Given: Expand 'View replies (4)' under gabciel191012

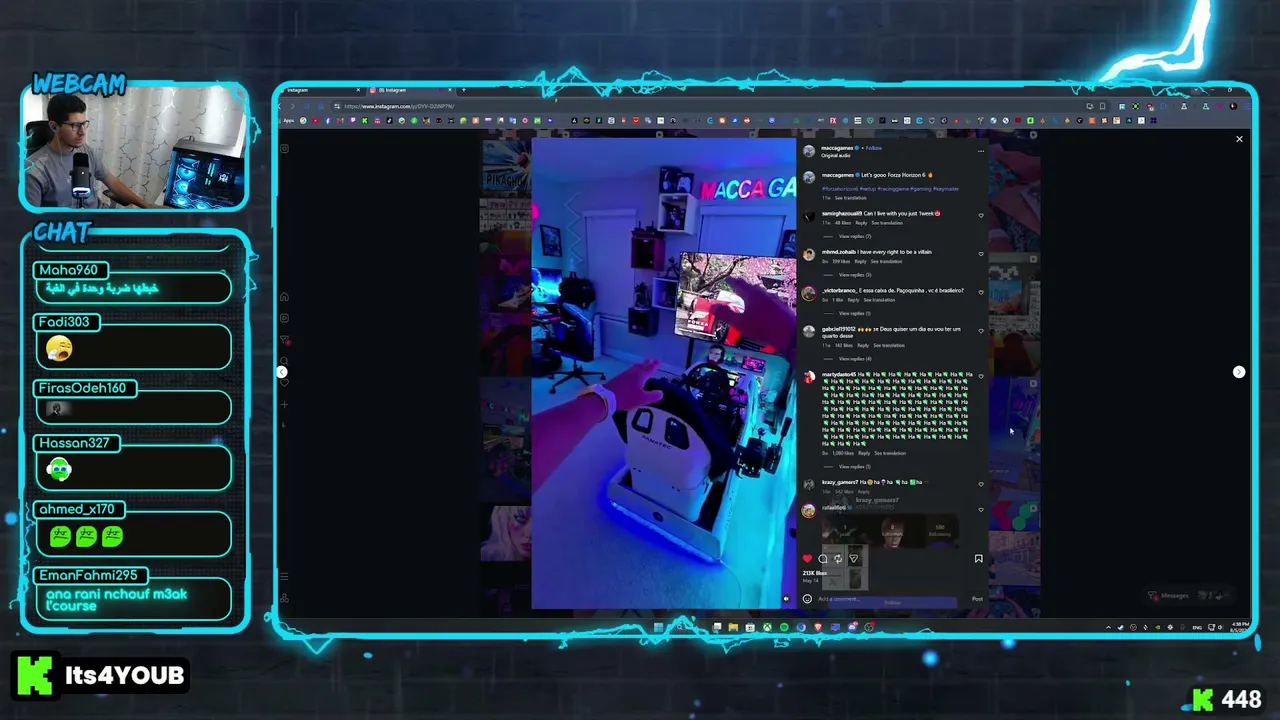Looking at the screenshot, I should click(854, 358).
